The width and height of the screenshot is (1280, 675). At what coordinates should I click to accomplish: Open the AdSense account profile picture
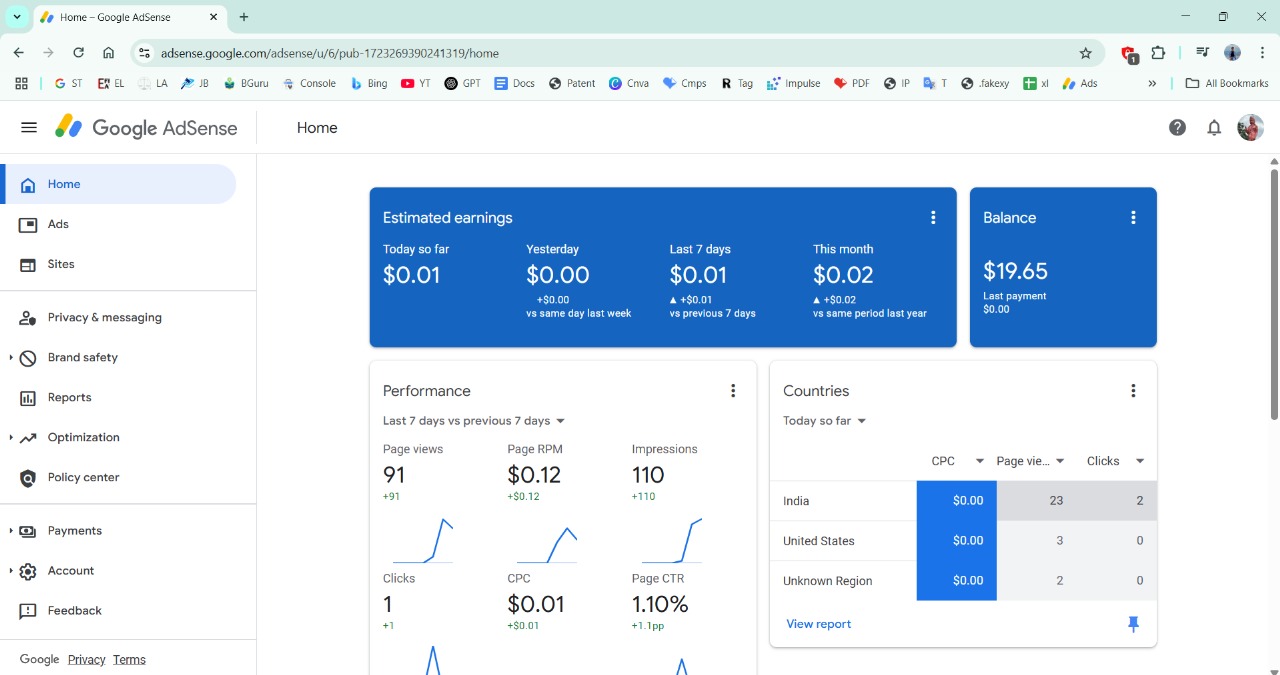pyautogui.click(x=1250, y=127)
